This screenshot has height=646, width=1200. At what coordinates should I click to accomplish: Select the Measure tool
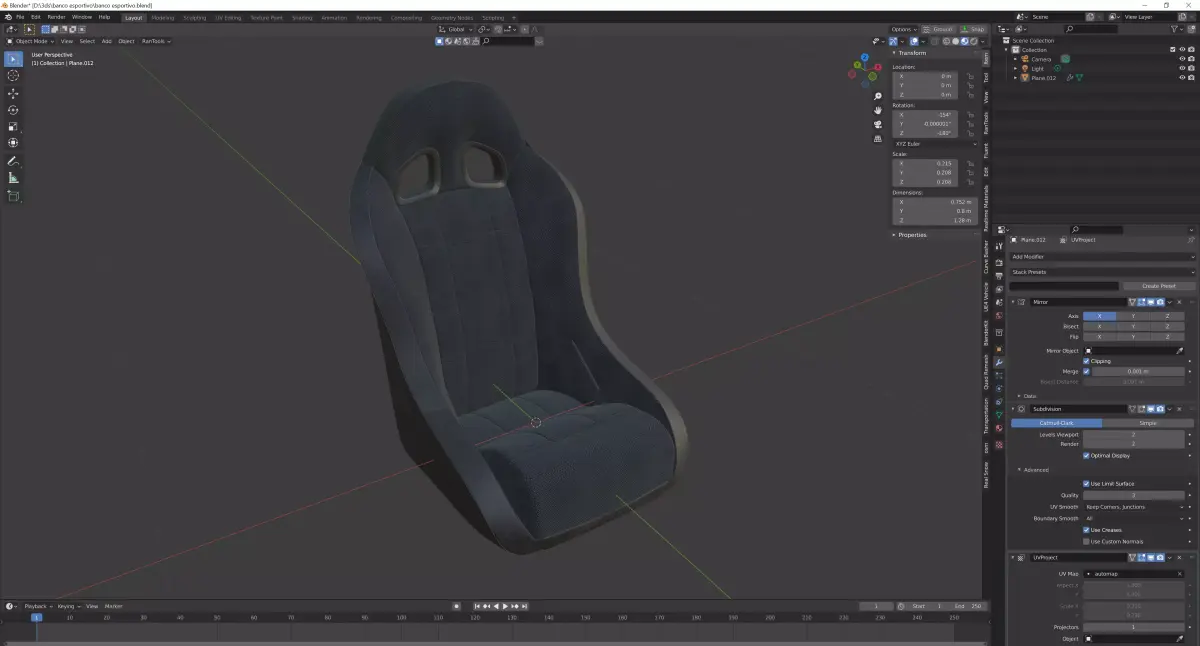coord(13,178)
